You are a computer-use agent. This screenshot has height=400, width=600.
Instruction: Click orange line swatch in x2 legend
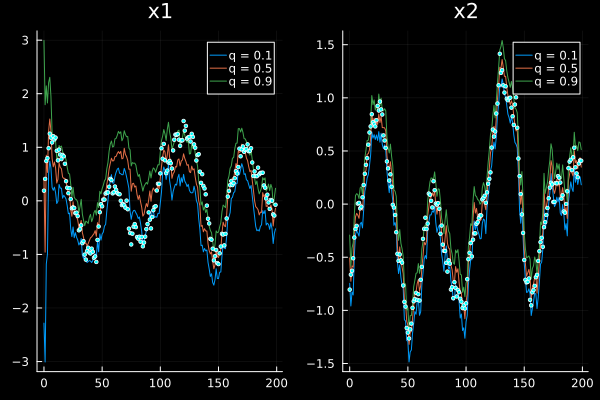point(524,69)
